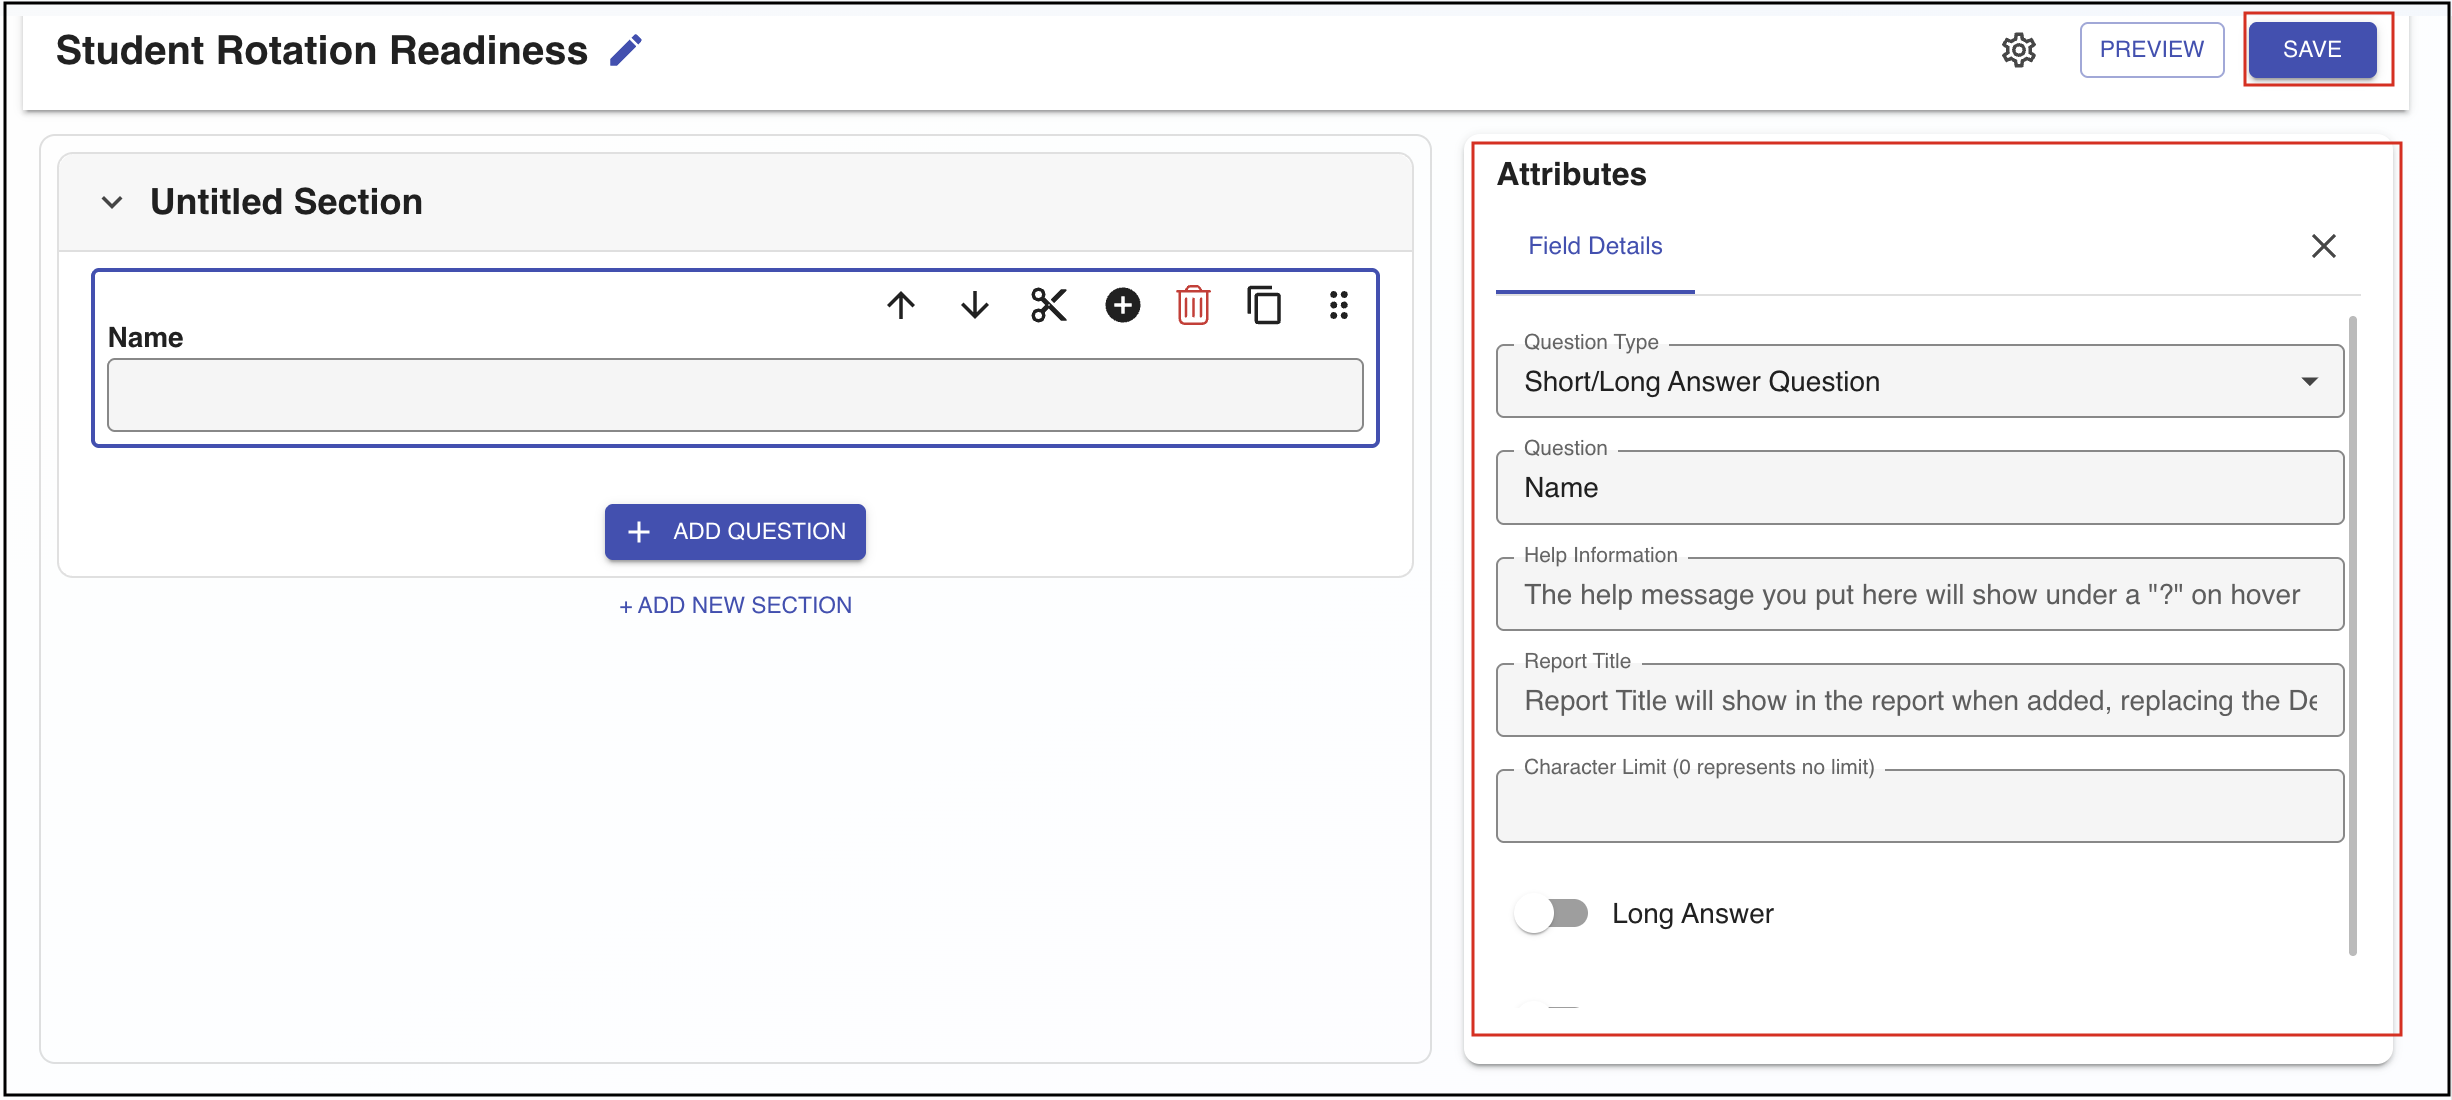Move the Name question up

click(x=901, y=305)
